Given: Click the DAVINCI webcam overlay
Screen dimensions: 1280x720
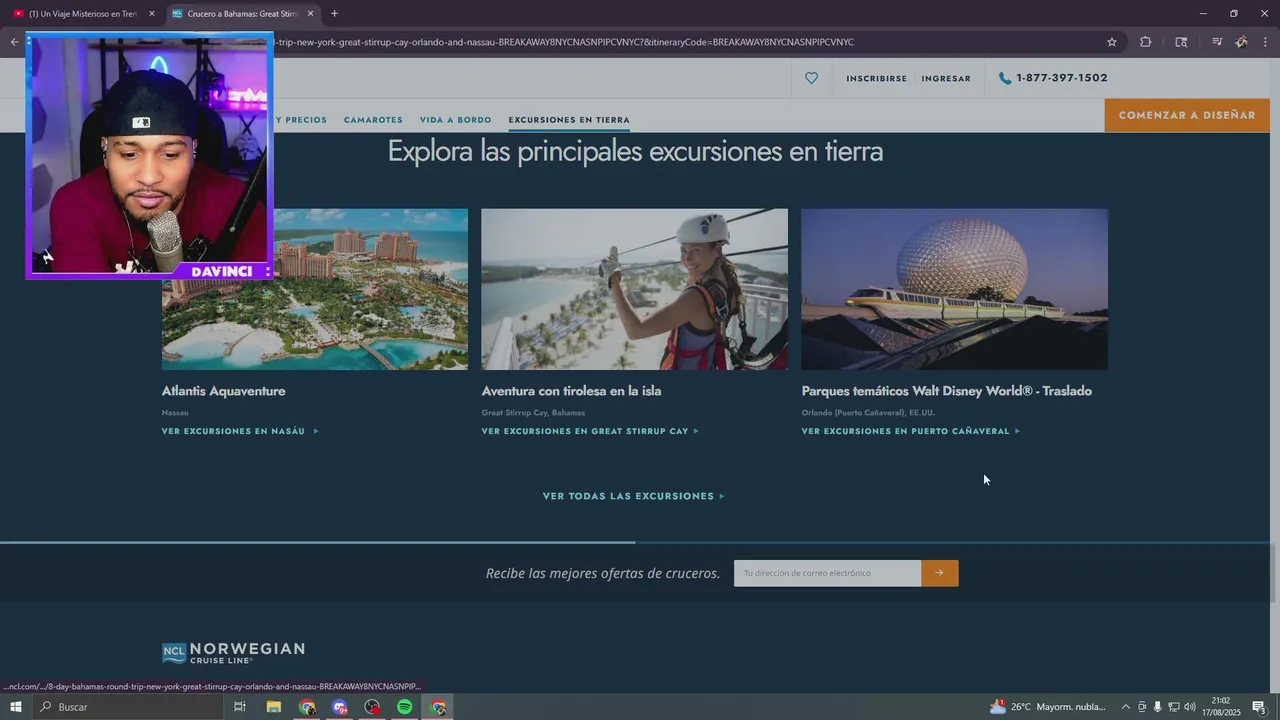Looking at the screenshot, I should coord(149,156).
